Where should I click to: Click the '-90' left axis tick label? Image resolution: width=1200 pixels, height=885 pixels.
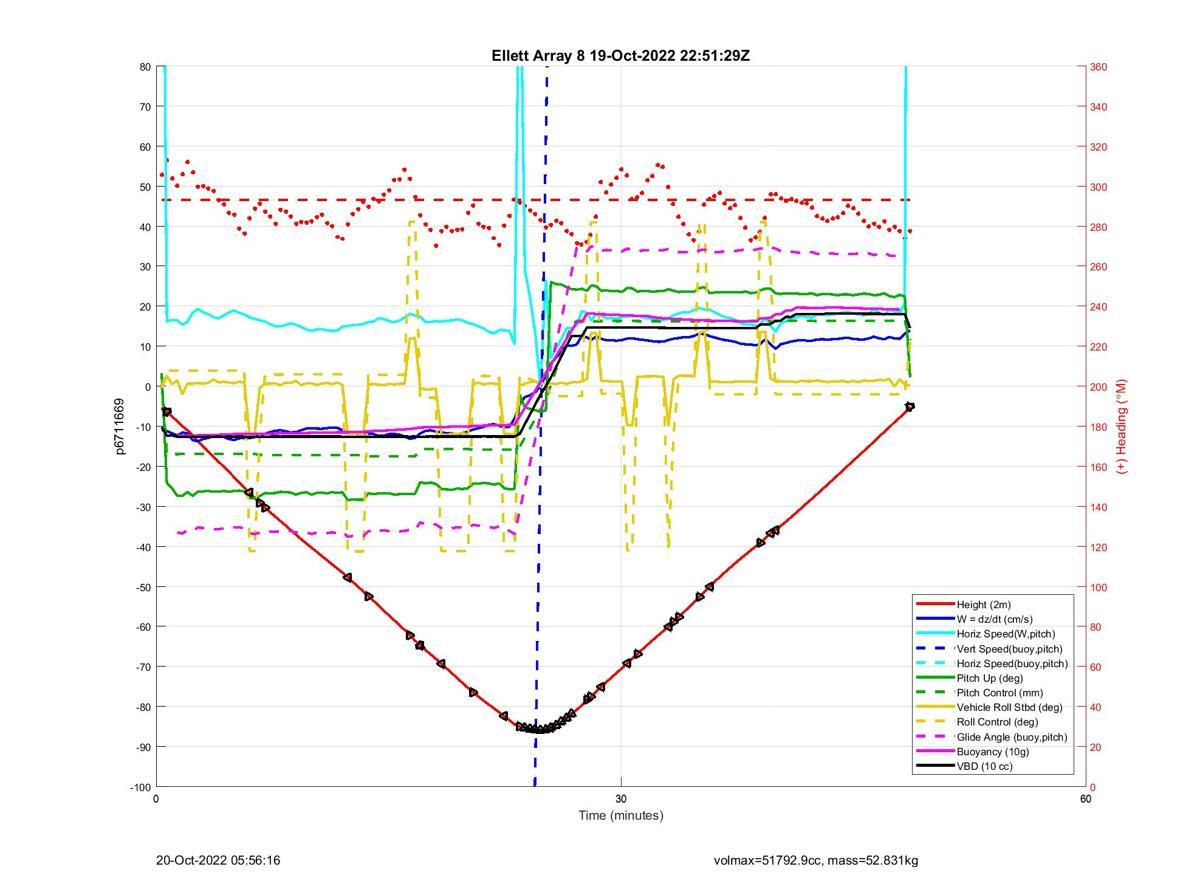click(142, 747)
